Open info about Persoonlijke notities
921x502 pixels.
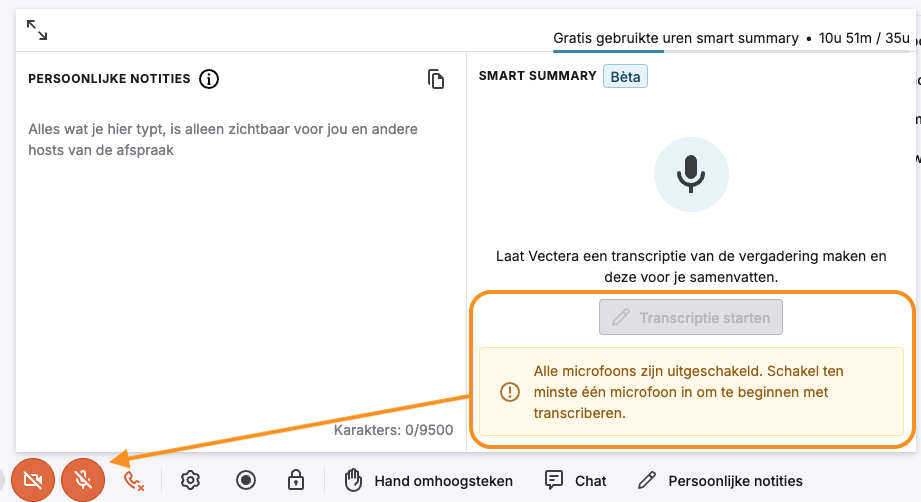[x=209, y=79]
